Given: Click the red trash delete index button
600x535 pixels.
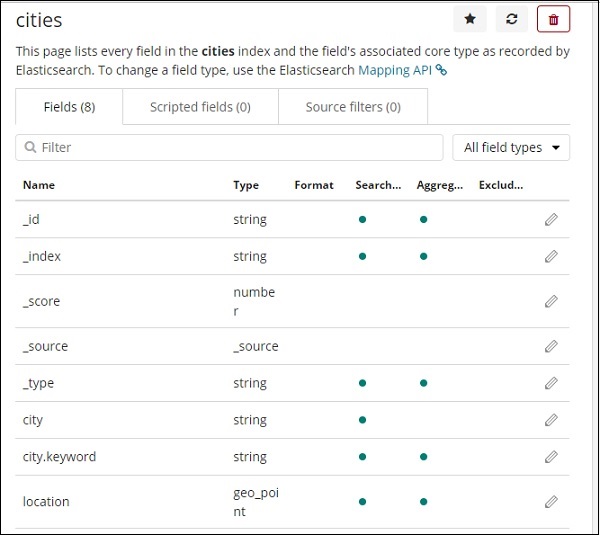Looking at the screenshot, I should click(554, 19).
